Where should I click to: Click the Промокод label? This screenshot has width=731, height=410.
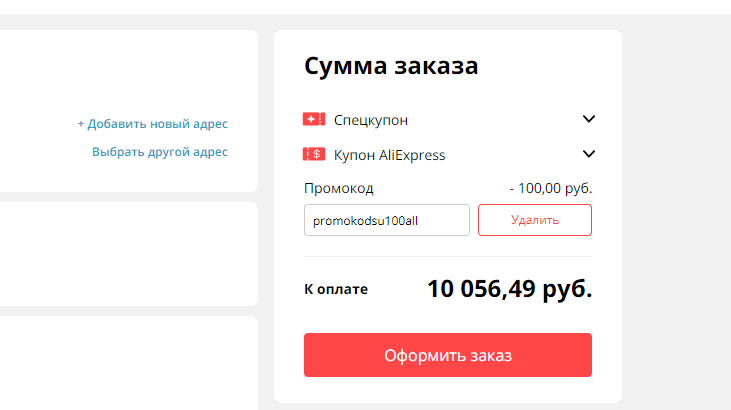[x=338, y=188]
